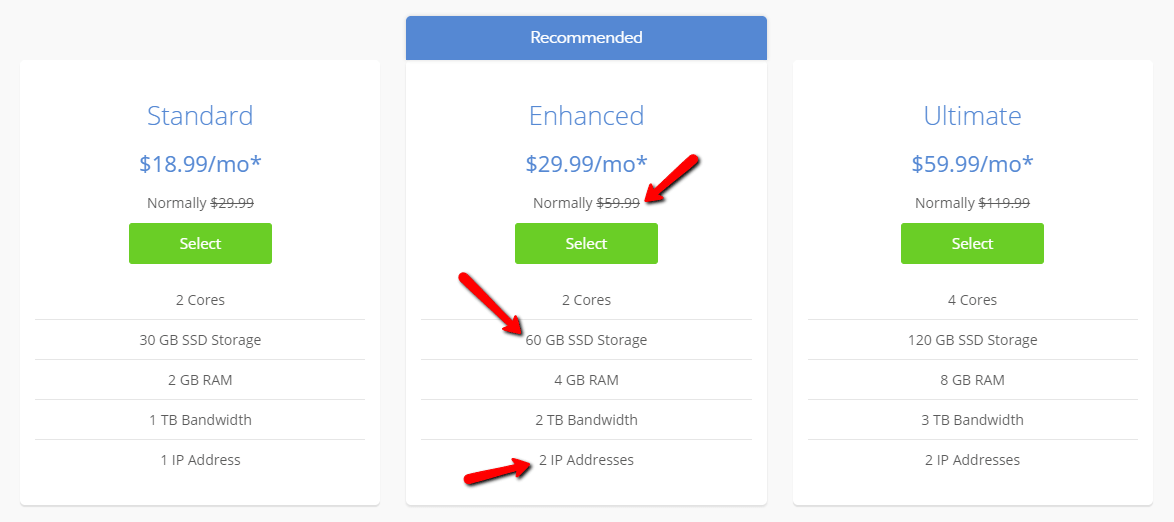The image size is (1174, 522).
Task: Click the 3 TB Bandwidth feature
Action: click(x=972, y=420)
